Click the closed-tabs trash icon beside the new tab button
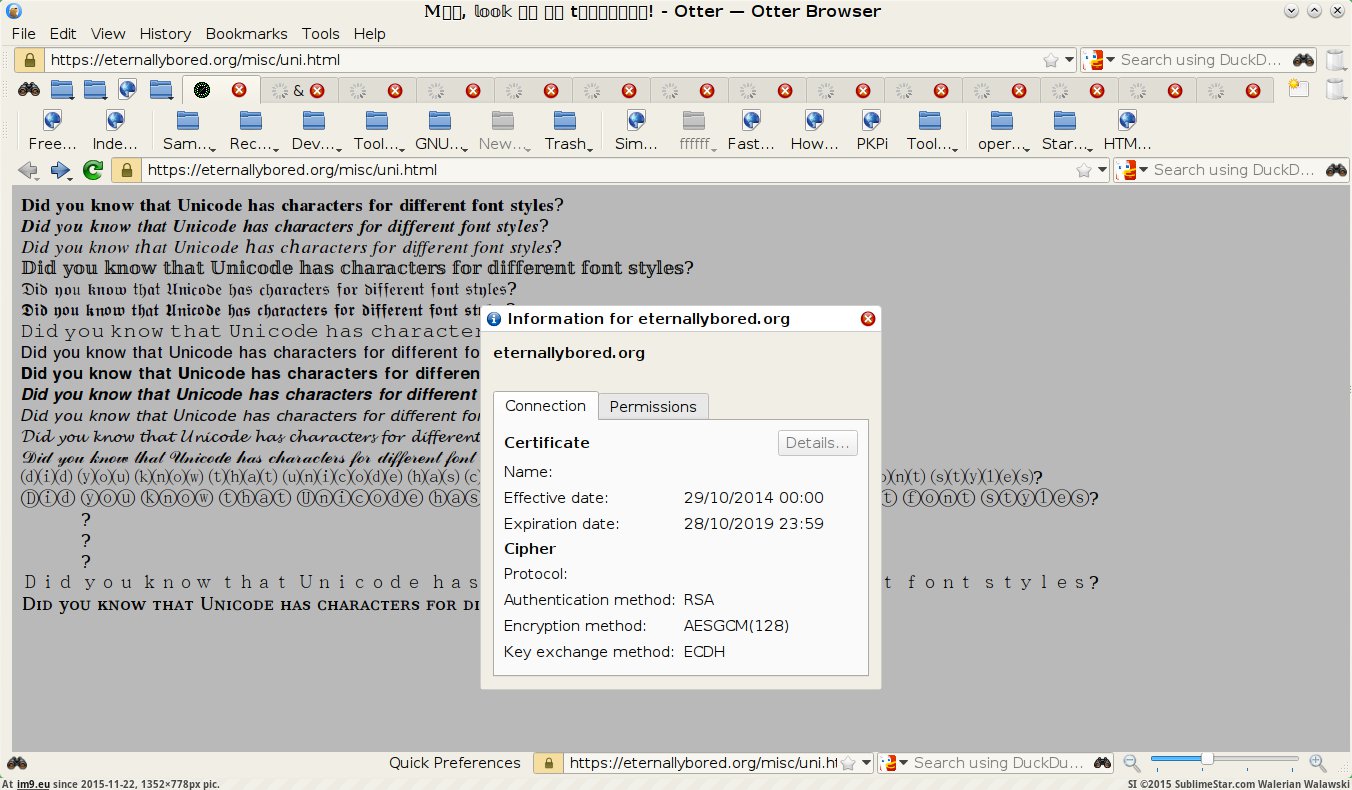Viewport: 1352px width, 790px height. tap(1335, 89)
